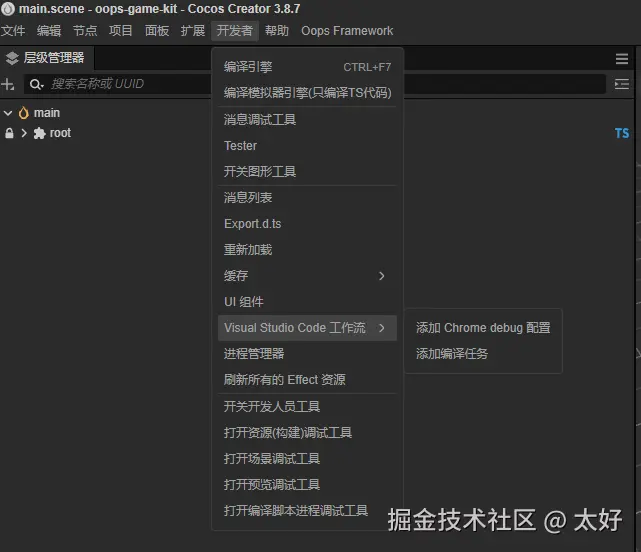Open the Hierarchy panel hamburger menu
This screenshot has height=552, width=641.
click(x=622, y=58)
